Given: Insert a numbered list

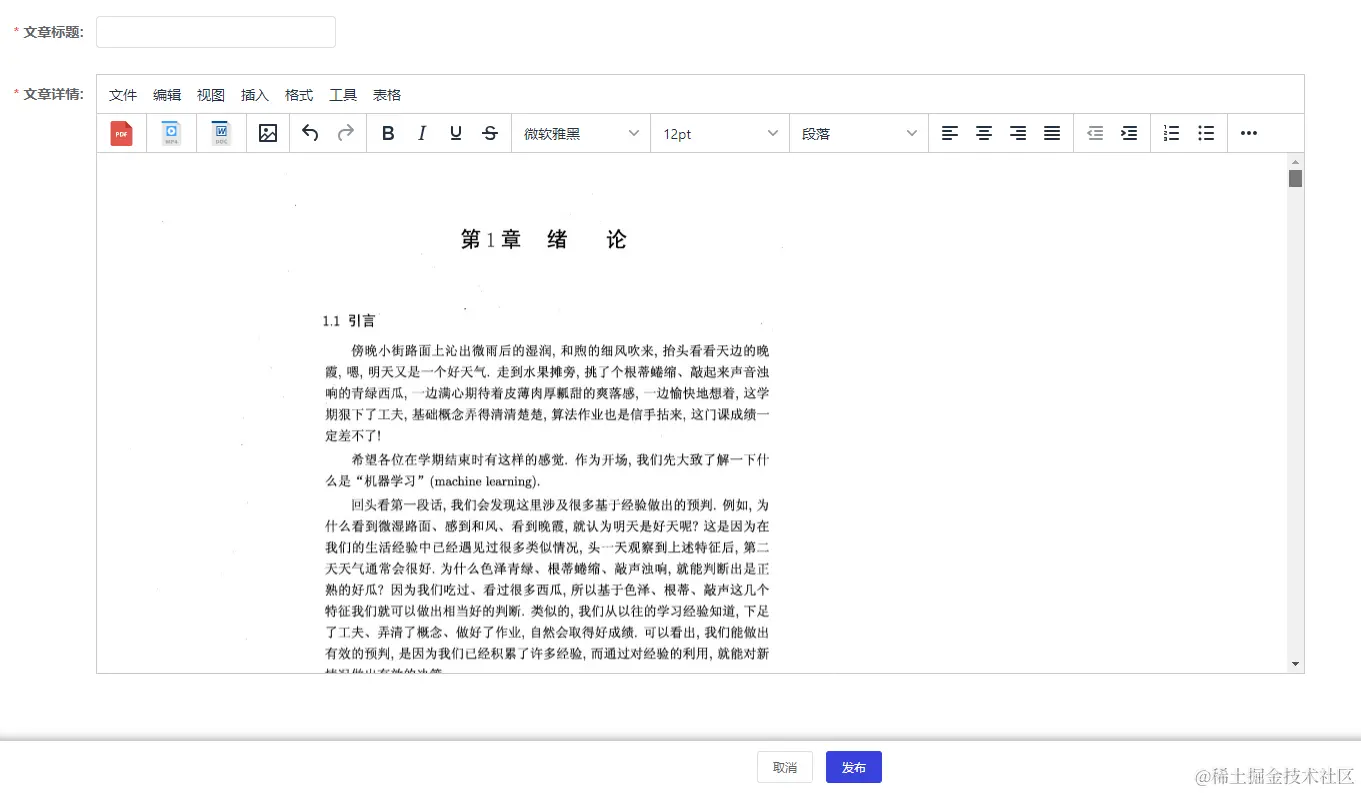Looking at the screenshot, I should [x=1172, y=133].
